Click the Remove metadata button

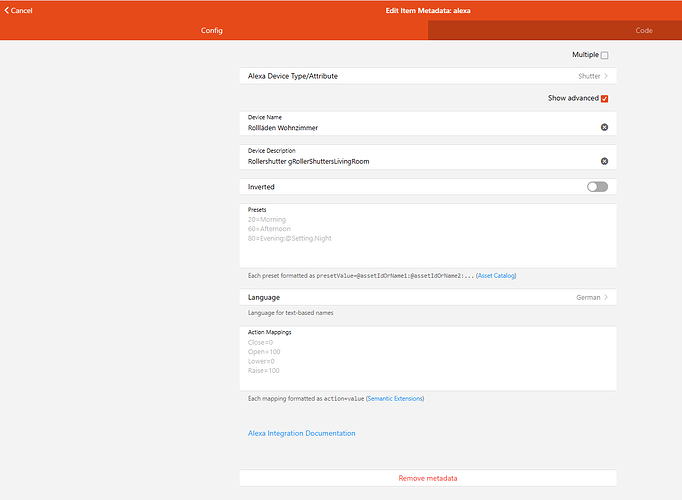click(428, 478)
